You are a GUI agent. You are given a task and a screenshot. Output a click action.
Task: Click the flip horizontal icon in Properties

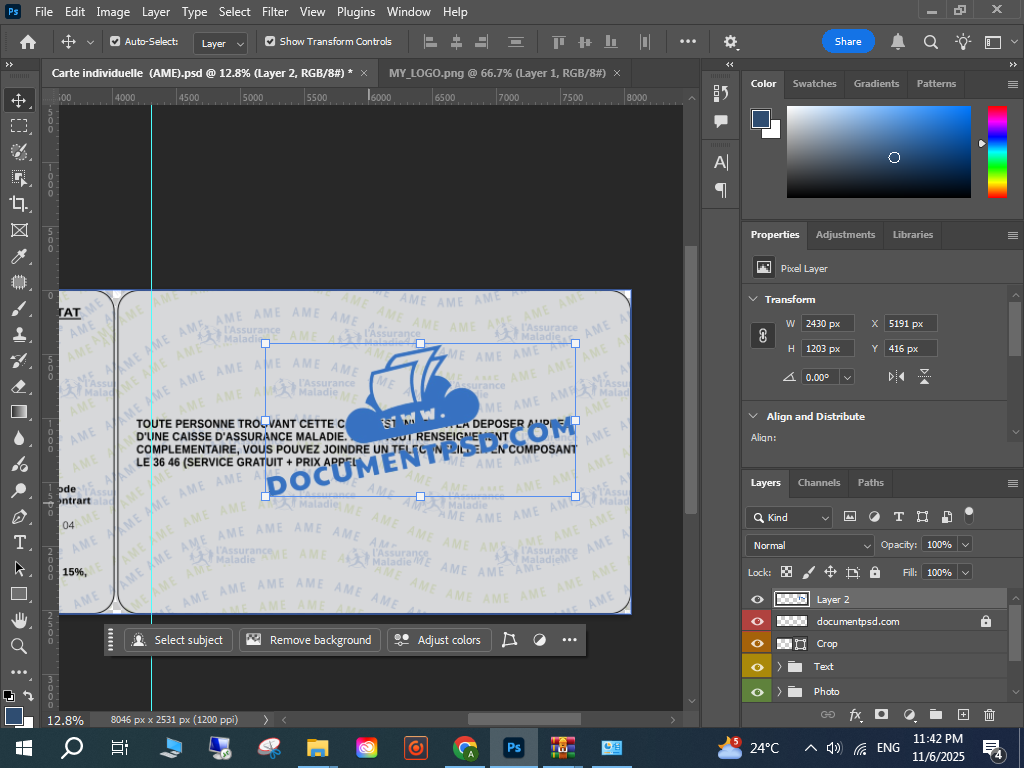click(x=896, y=377)
